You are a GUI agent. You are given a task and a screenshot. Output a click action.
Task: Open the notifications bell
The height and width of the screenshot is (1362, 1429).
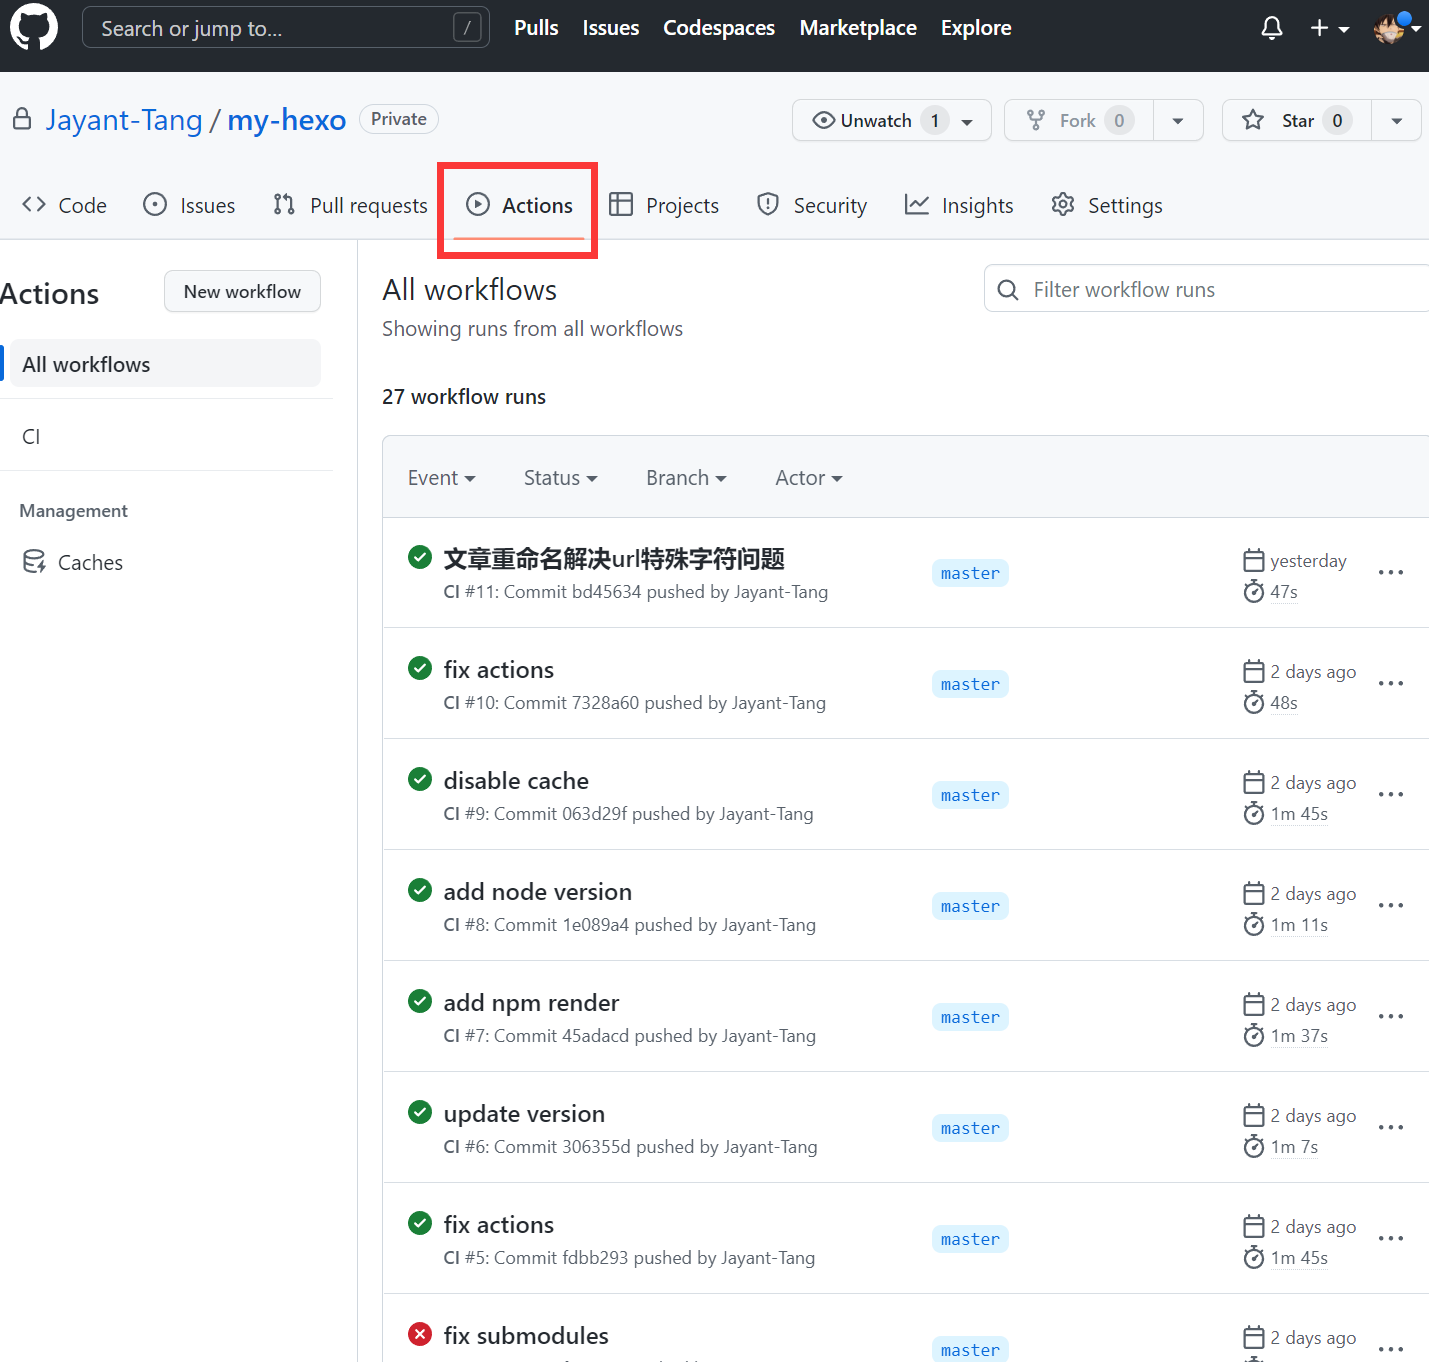[1271, 28]
